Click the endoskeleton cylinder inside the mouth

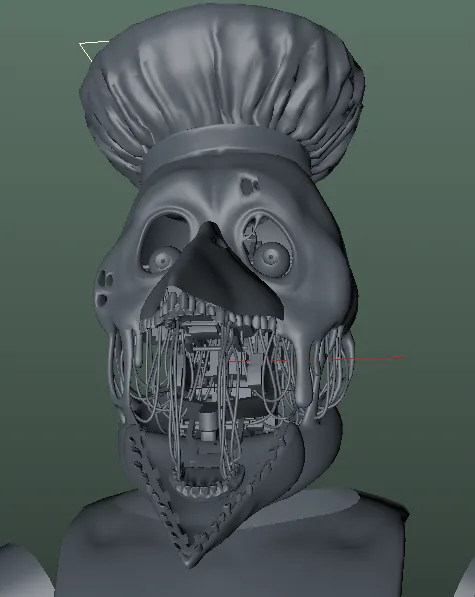[208, 425]
